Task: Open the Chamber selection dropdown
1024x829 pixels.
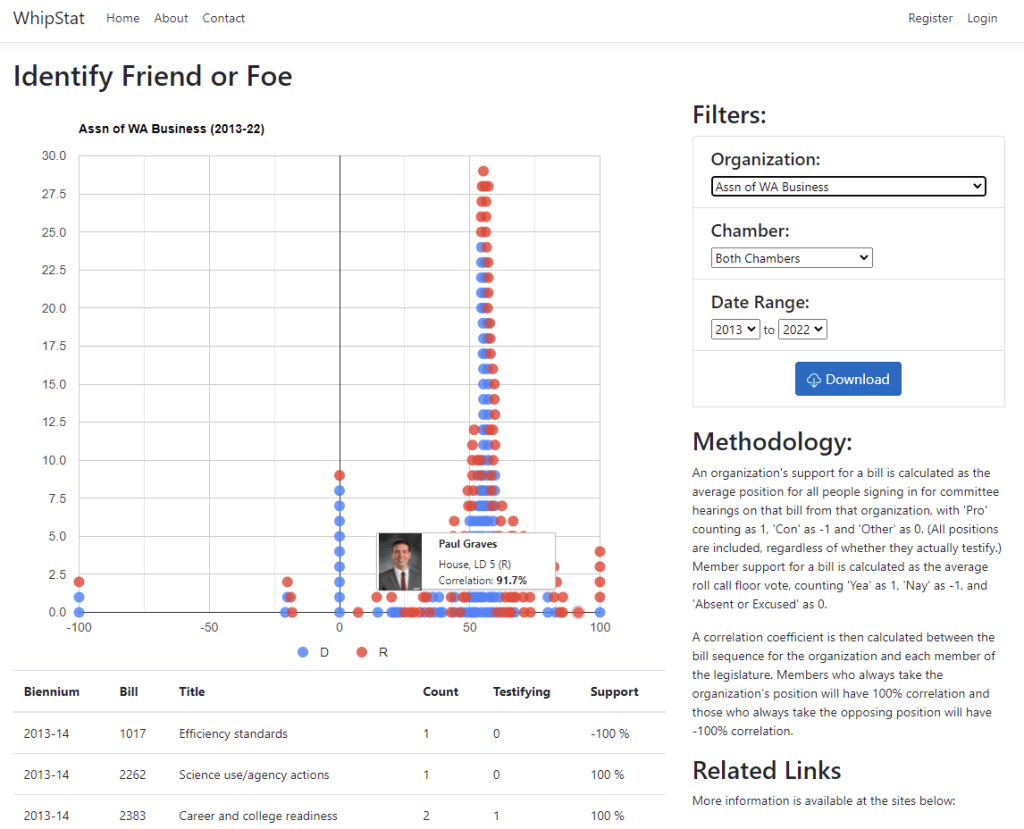Action: pos(791,258)
